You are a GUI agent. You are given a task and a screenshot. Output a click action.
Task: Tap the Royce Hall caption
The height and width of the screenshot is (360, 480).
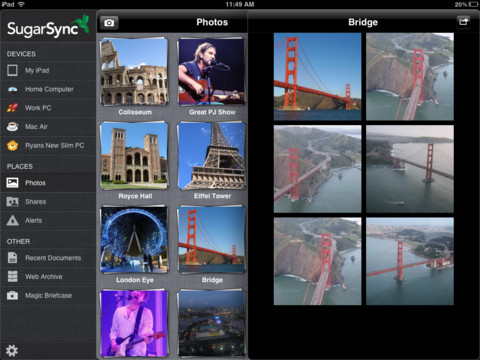coord(135,196)
